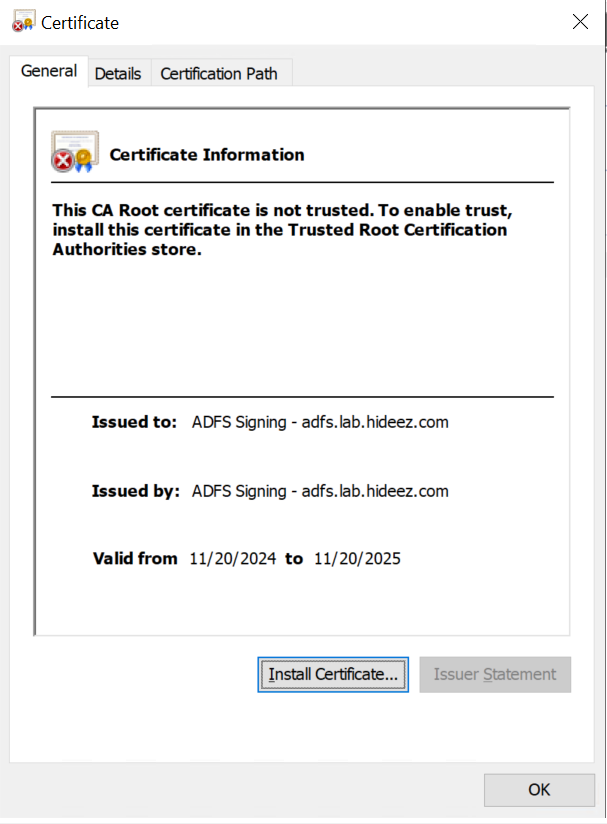Screen dimensions: 607x824
Task: Click the expiry date 11/20/2025
Action: pos(357,559)
